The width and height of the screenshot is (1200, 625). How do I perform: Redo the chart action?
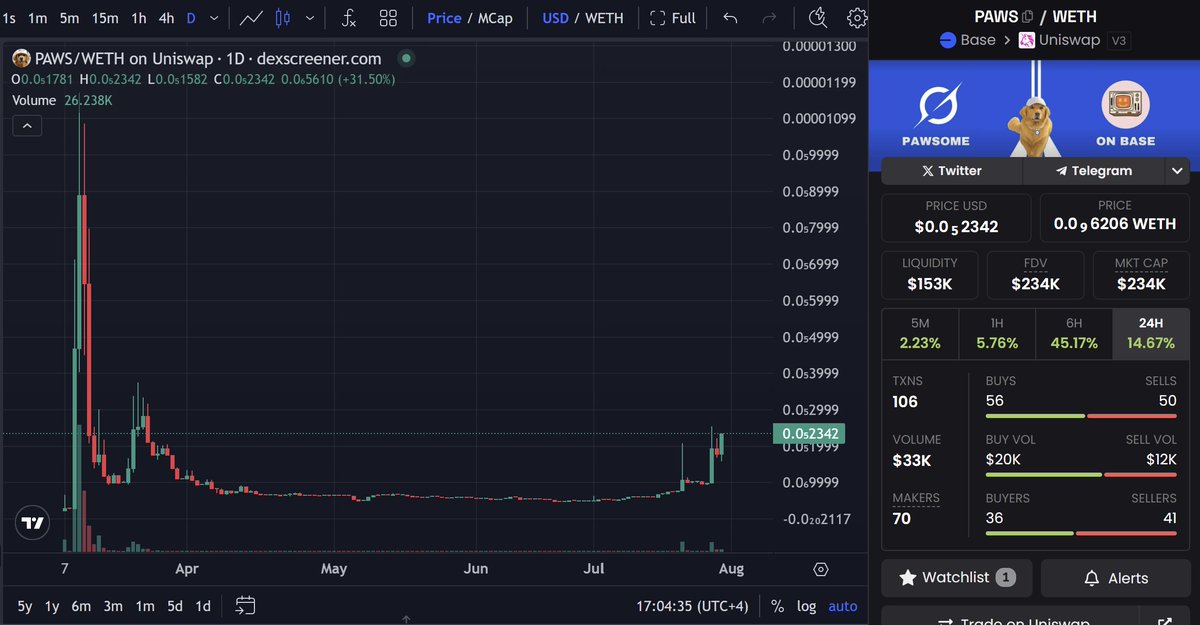point(769,18)
